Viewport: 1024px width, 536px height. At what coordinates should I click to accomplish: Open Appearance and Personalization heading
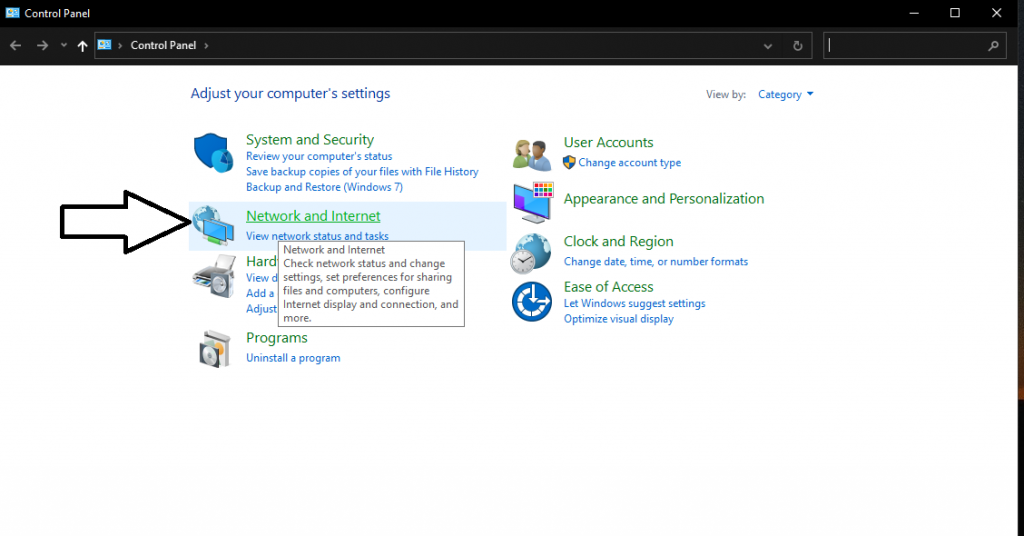tap(664, 199)
